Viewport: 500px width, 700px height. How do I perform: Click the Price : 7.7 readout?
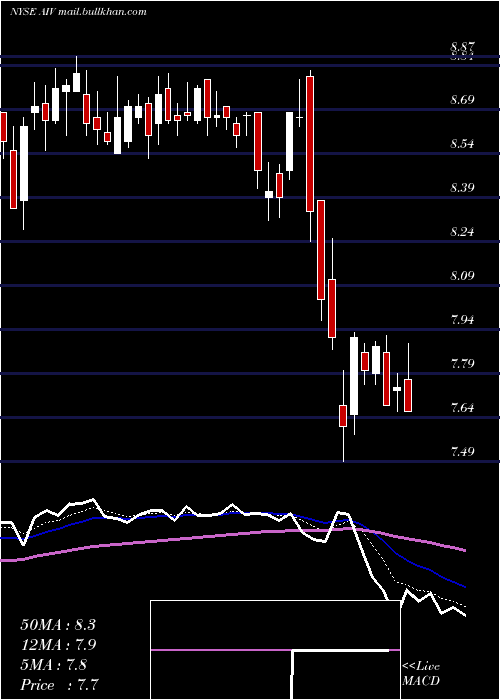click(59, 685)
